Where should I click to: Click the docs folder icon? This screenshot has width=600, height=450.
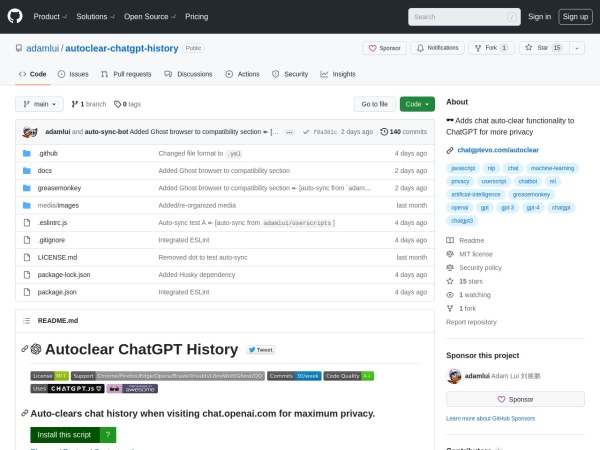(x=27, y=171)
